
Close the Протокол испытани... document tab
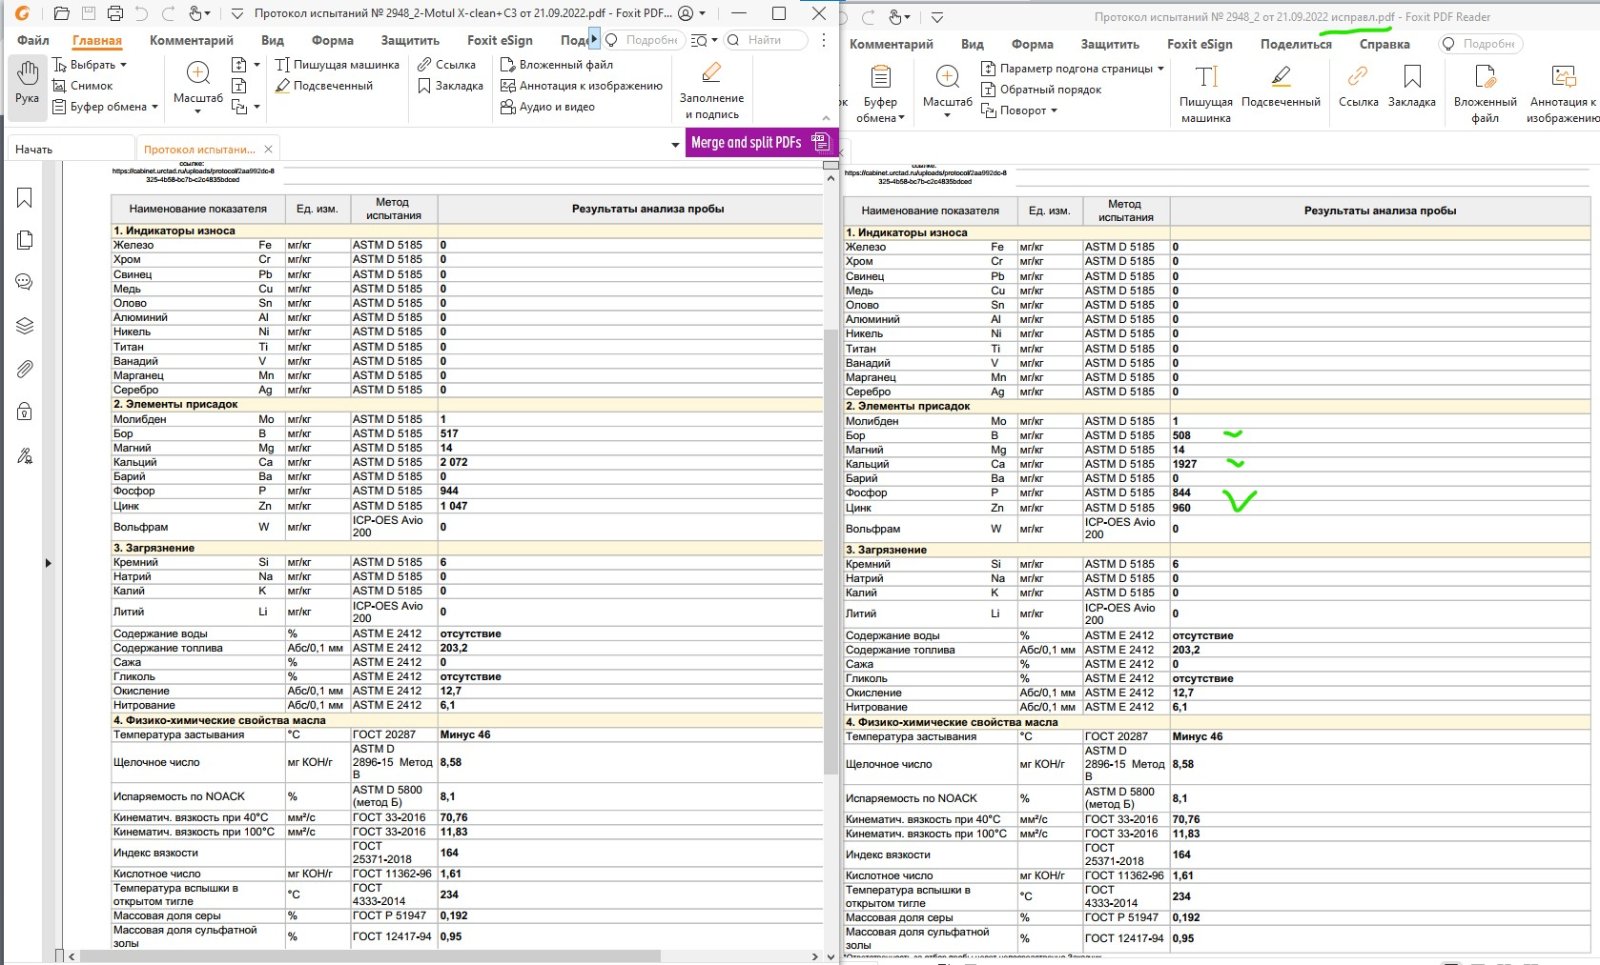point(268,149)
